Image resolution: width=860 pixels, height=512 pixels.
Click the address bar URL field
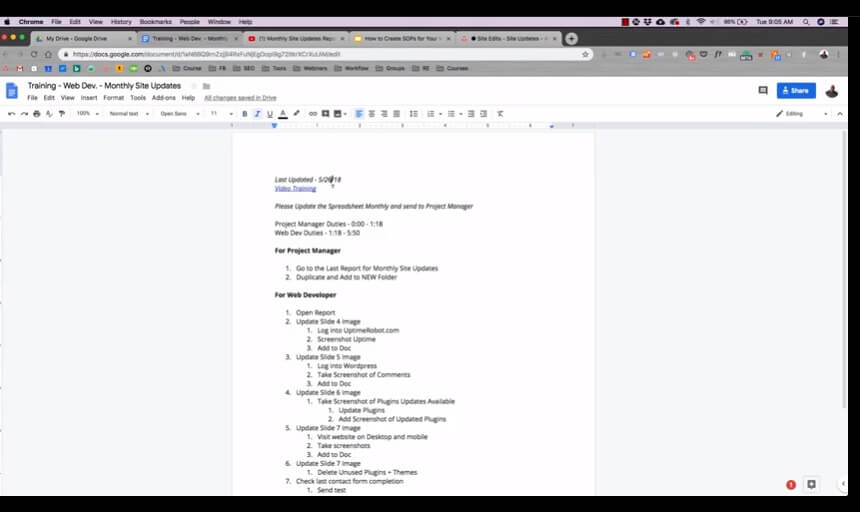pyautogui.click(x=325, y=54)
